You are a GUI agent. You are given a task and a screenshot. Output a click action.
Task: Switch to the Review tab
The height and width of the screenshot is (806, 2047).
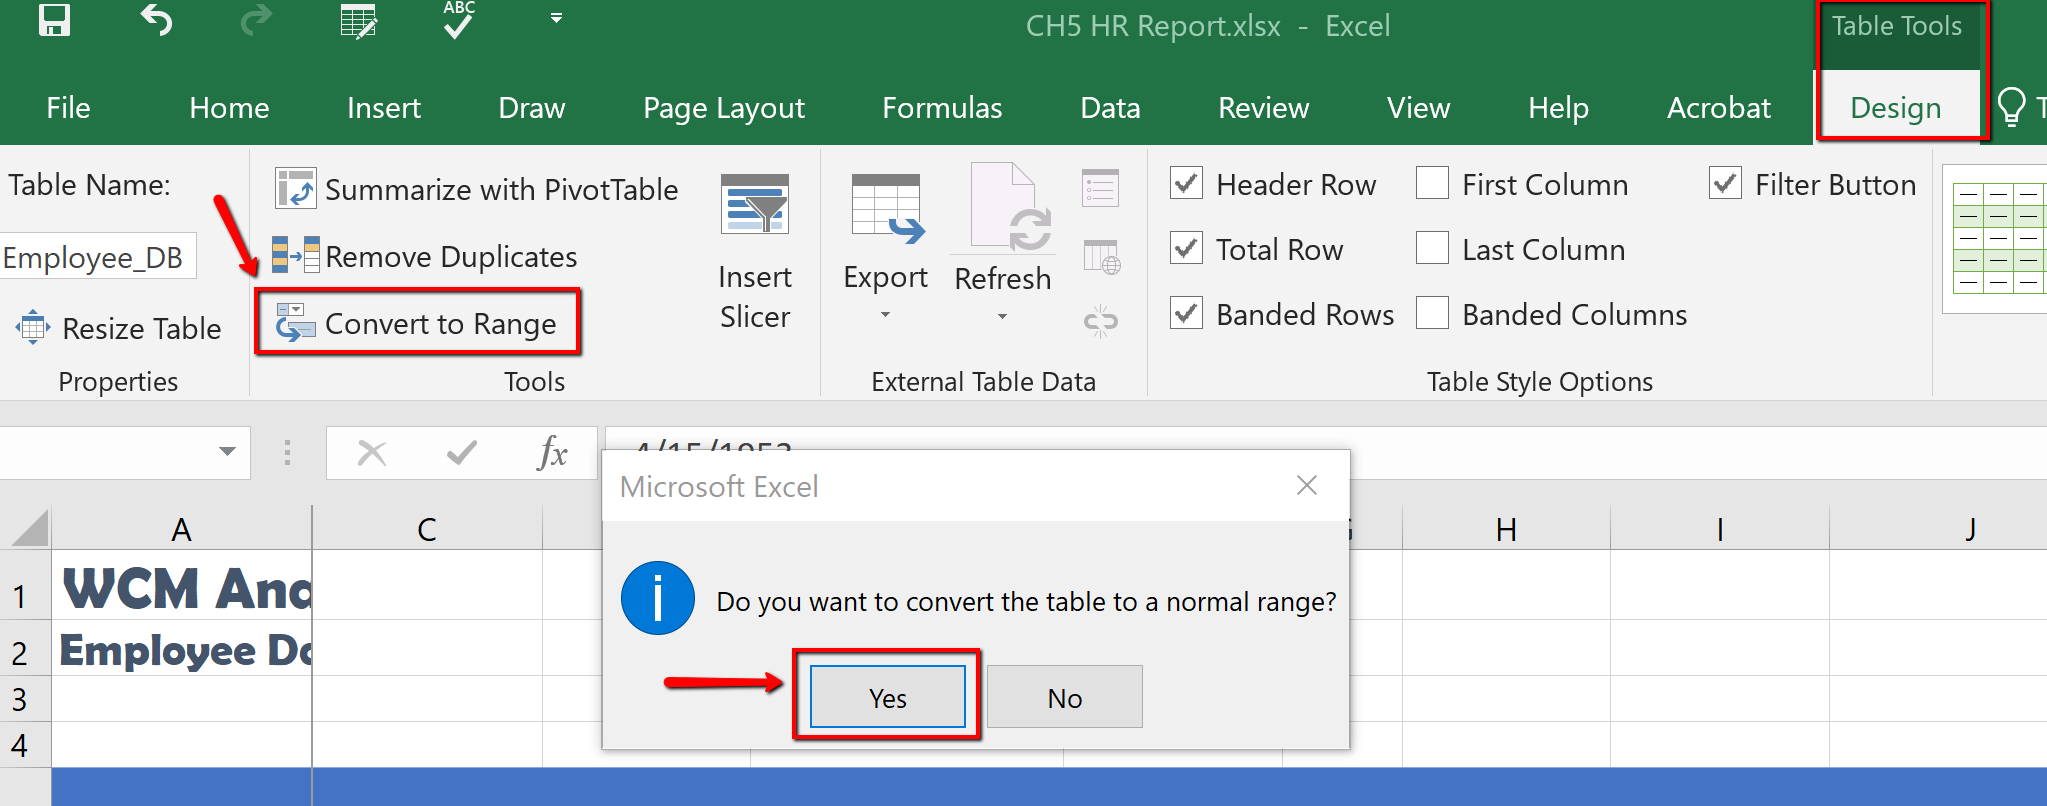(x=1263, y=107)
